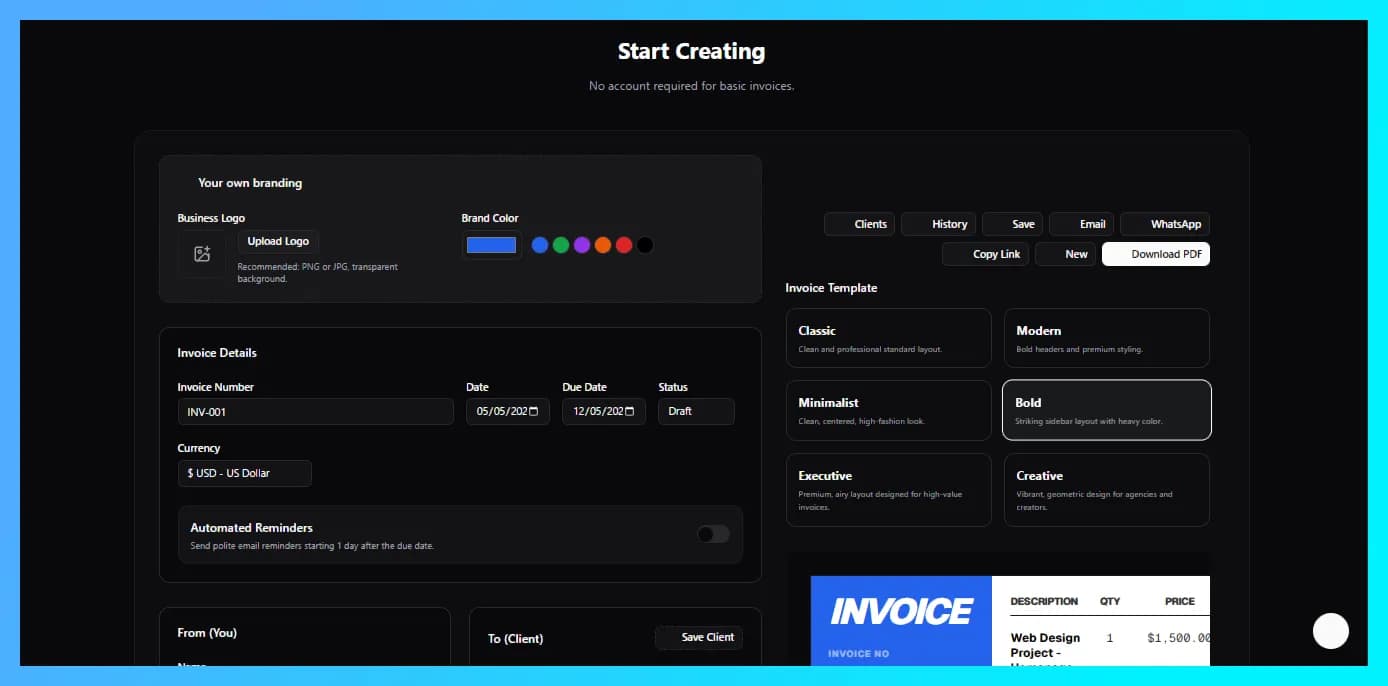The image size is (1388, 686).
Task: Open the Clients list button
Action: 860,224
